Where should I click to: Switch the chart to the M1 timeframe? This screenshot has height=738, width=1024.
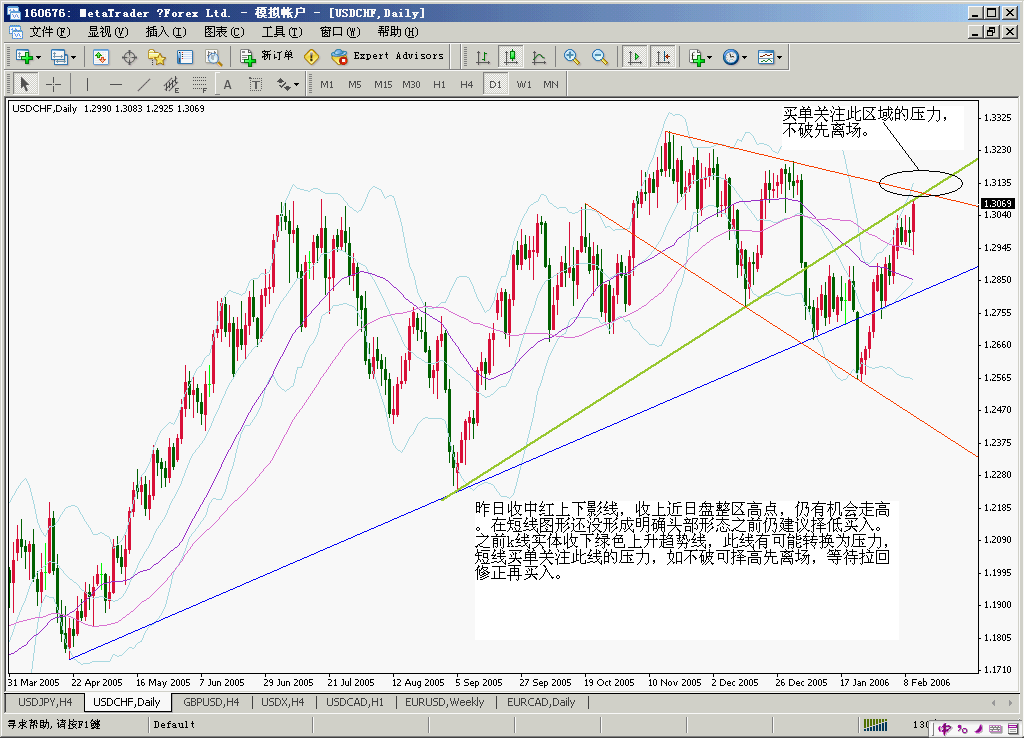(327, 84)
